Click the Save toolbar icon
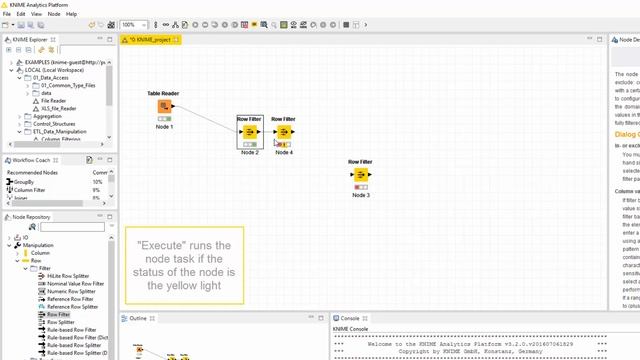 21,25
